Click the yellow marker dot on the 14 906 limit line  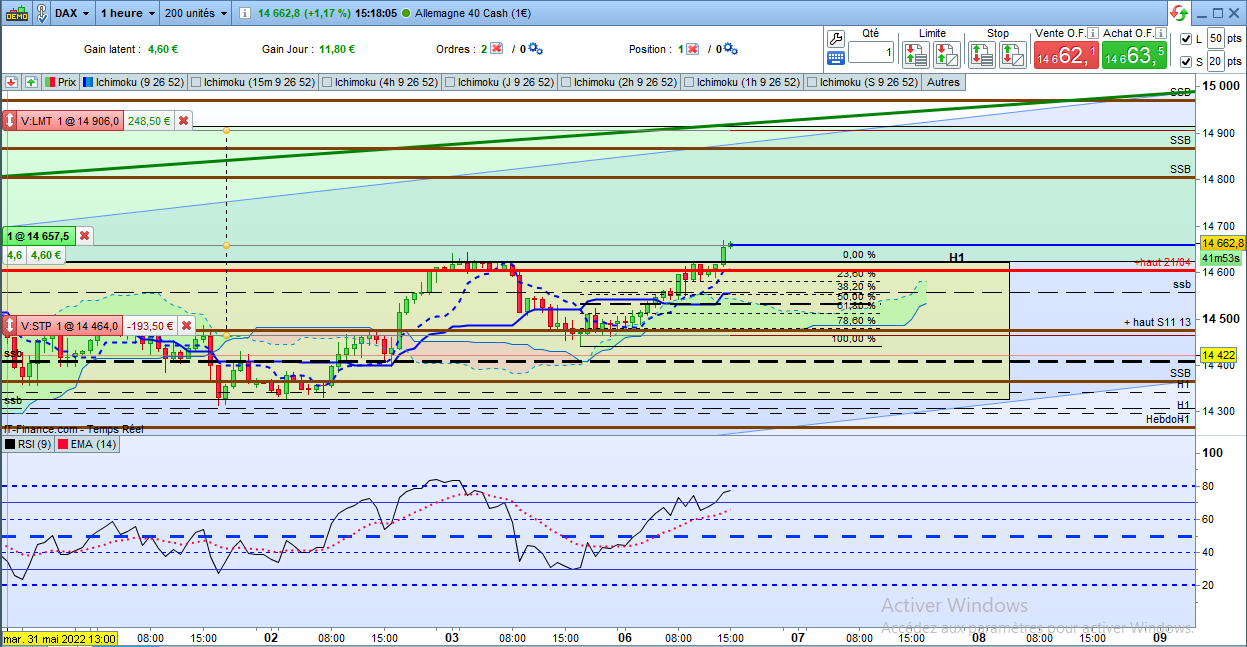[x=226, y=131]
